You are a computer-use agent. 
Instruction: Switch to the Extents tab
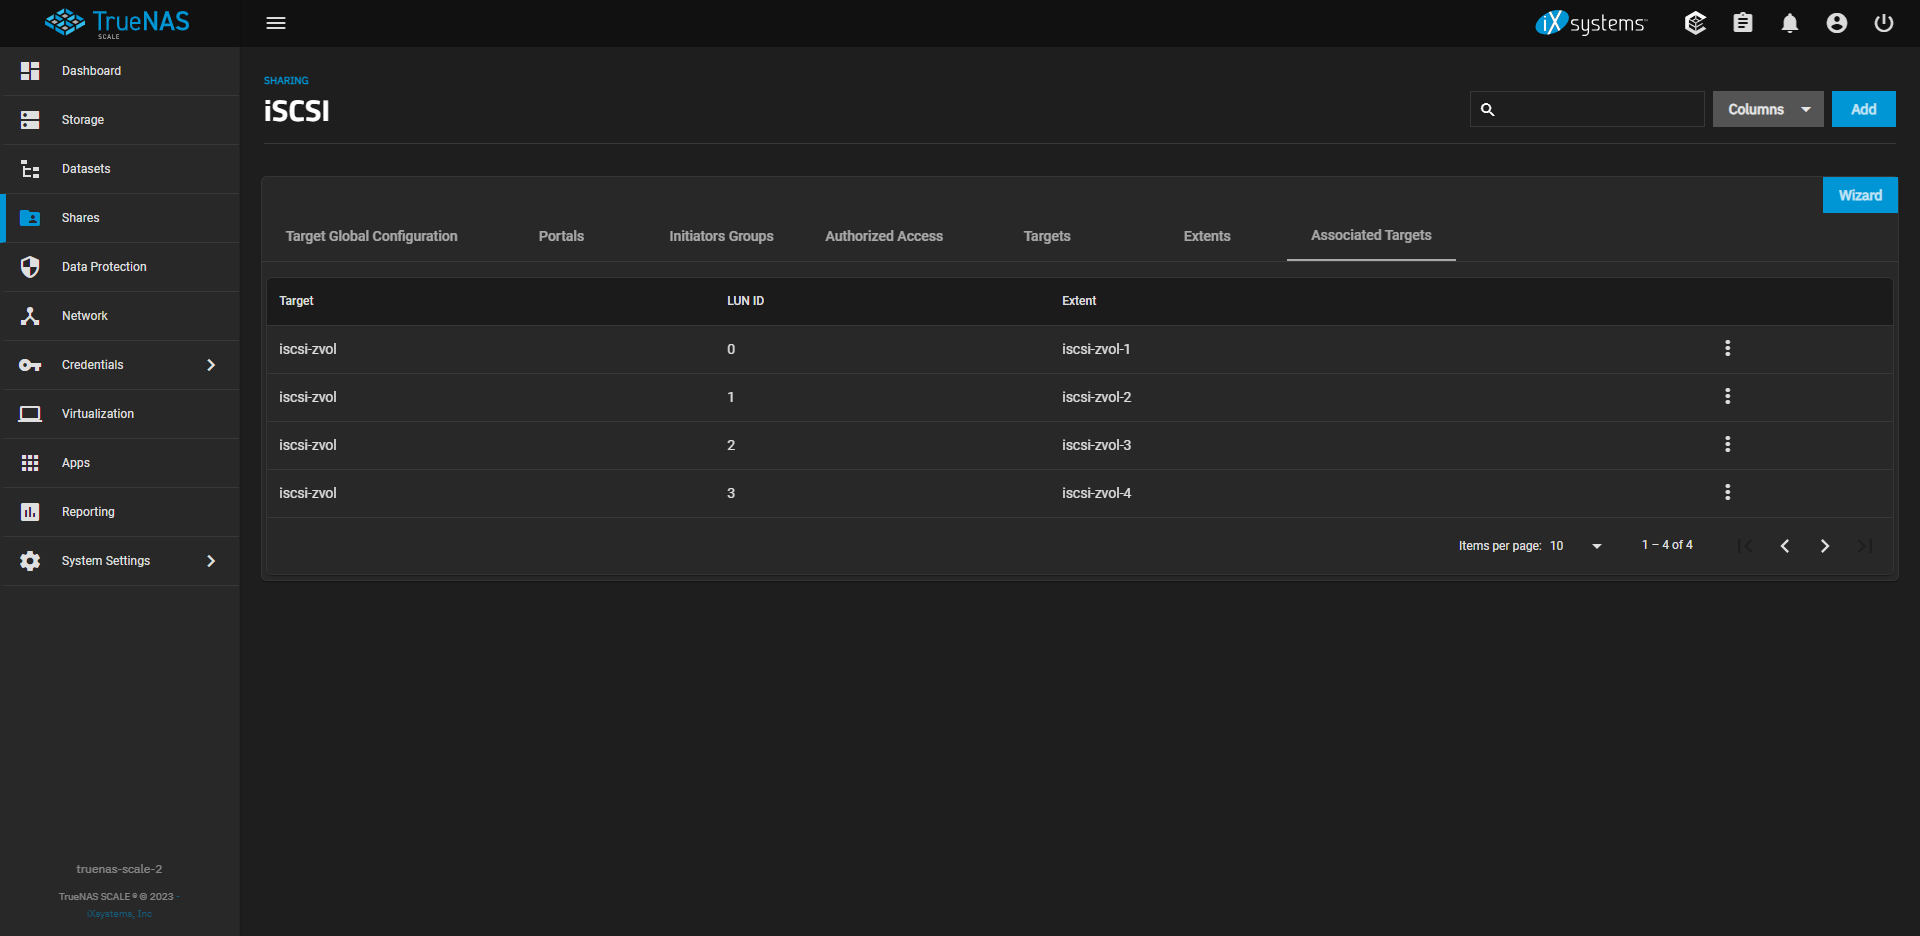(x=1206, y=236)
